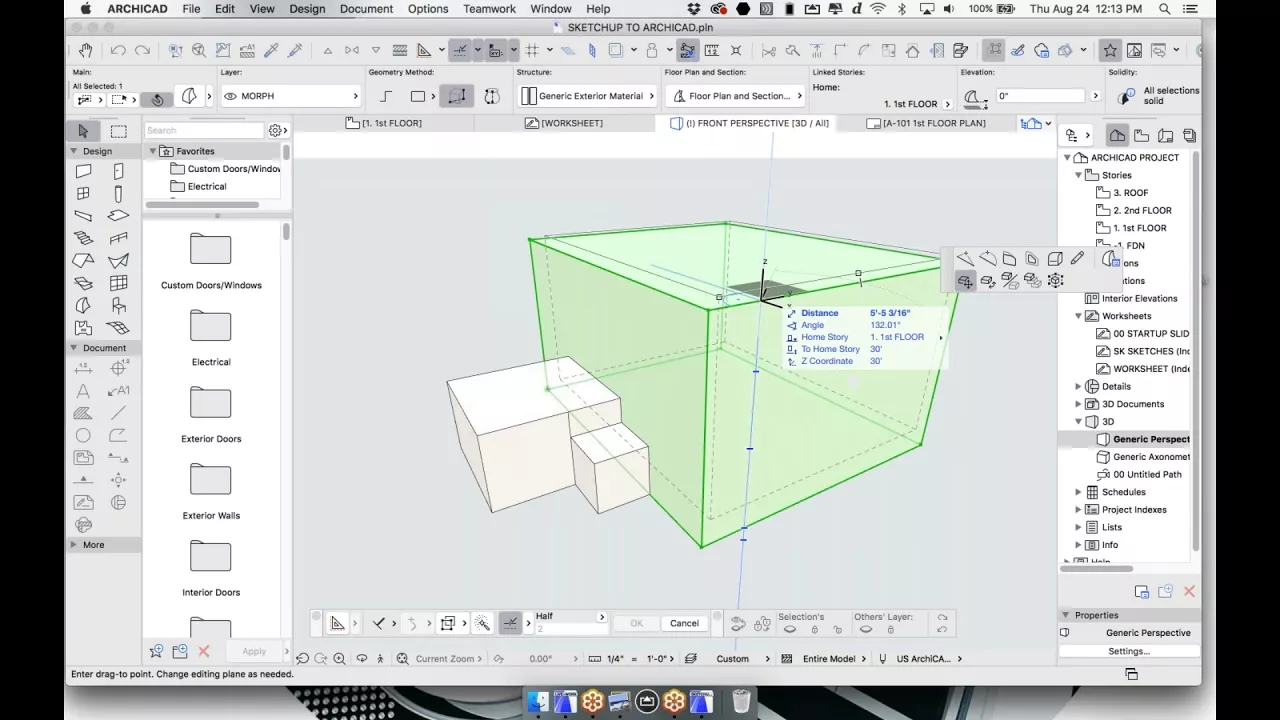The image size is (1280, 720).
Task: Select the Column tool
Action: [x=118, y=194]
